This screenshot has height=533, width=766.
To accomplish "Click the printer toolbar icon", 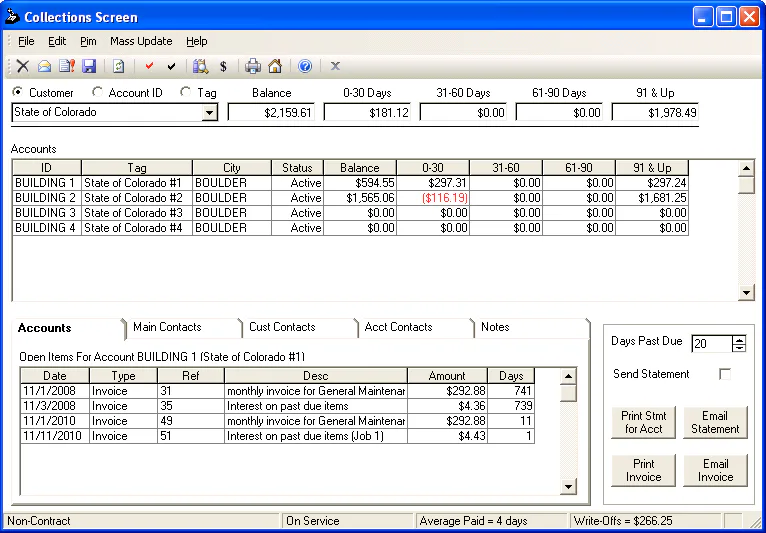I will pos(253,67).
